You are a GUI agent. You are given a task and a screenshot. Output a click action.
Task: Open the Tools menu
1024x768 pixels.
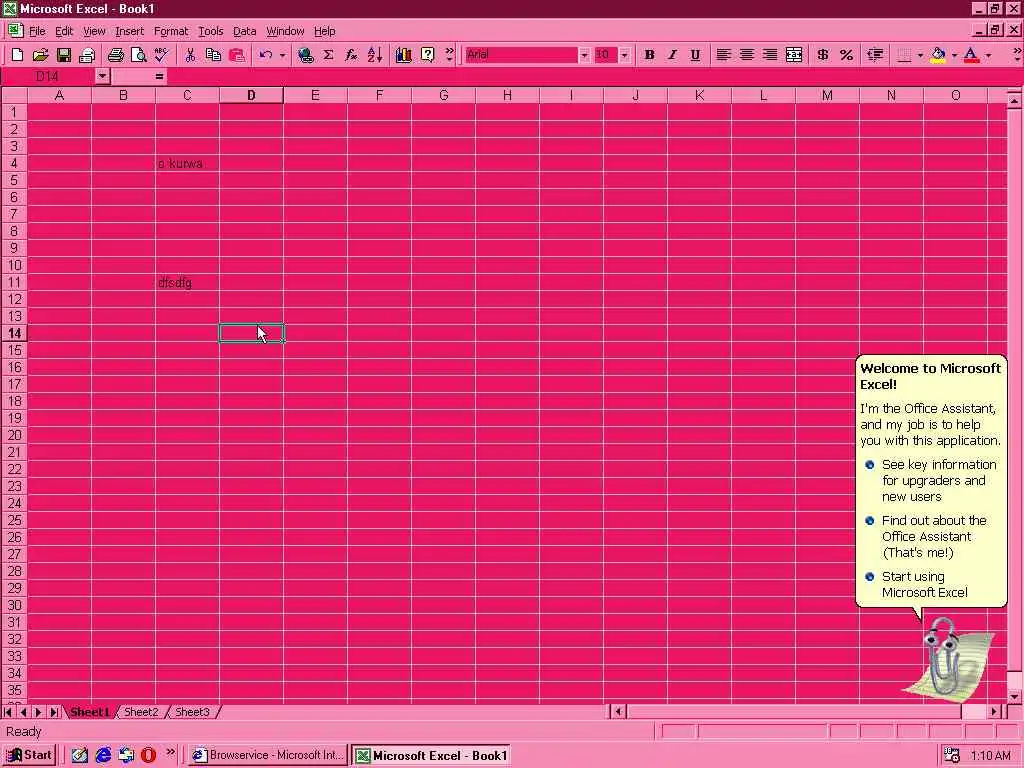[x=210, y=31]
